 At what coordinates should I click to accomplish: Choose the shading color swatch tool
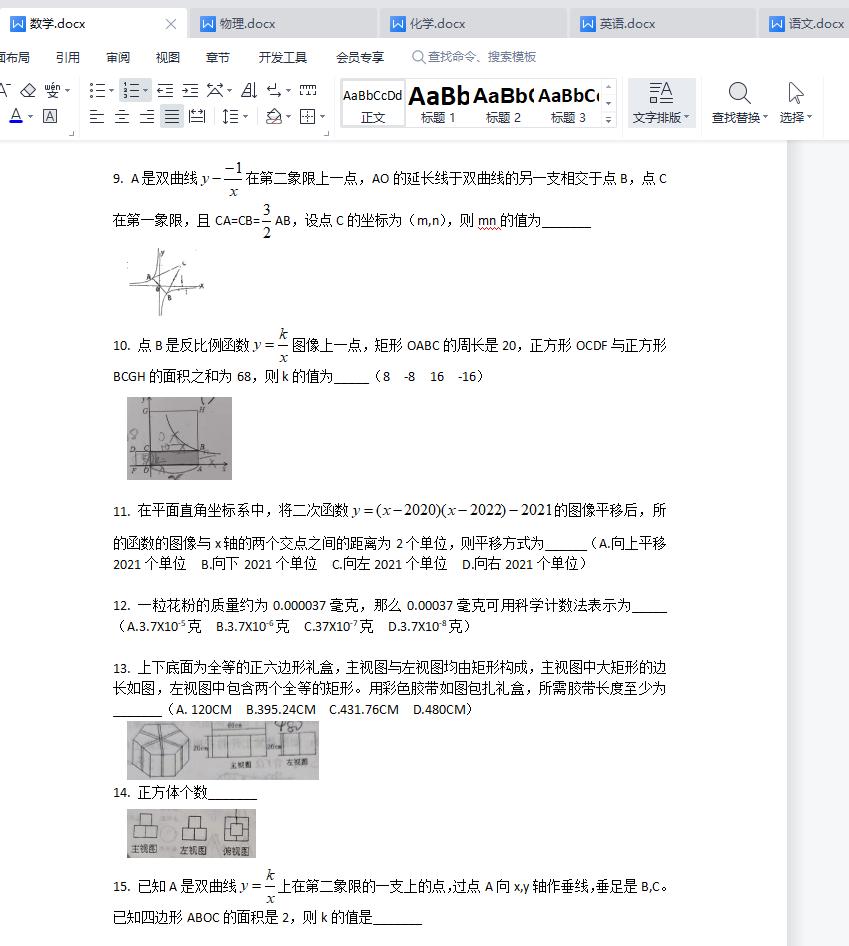pyautogui.click(x=274, y=116)
